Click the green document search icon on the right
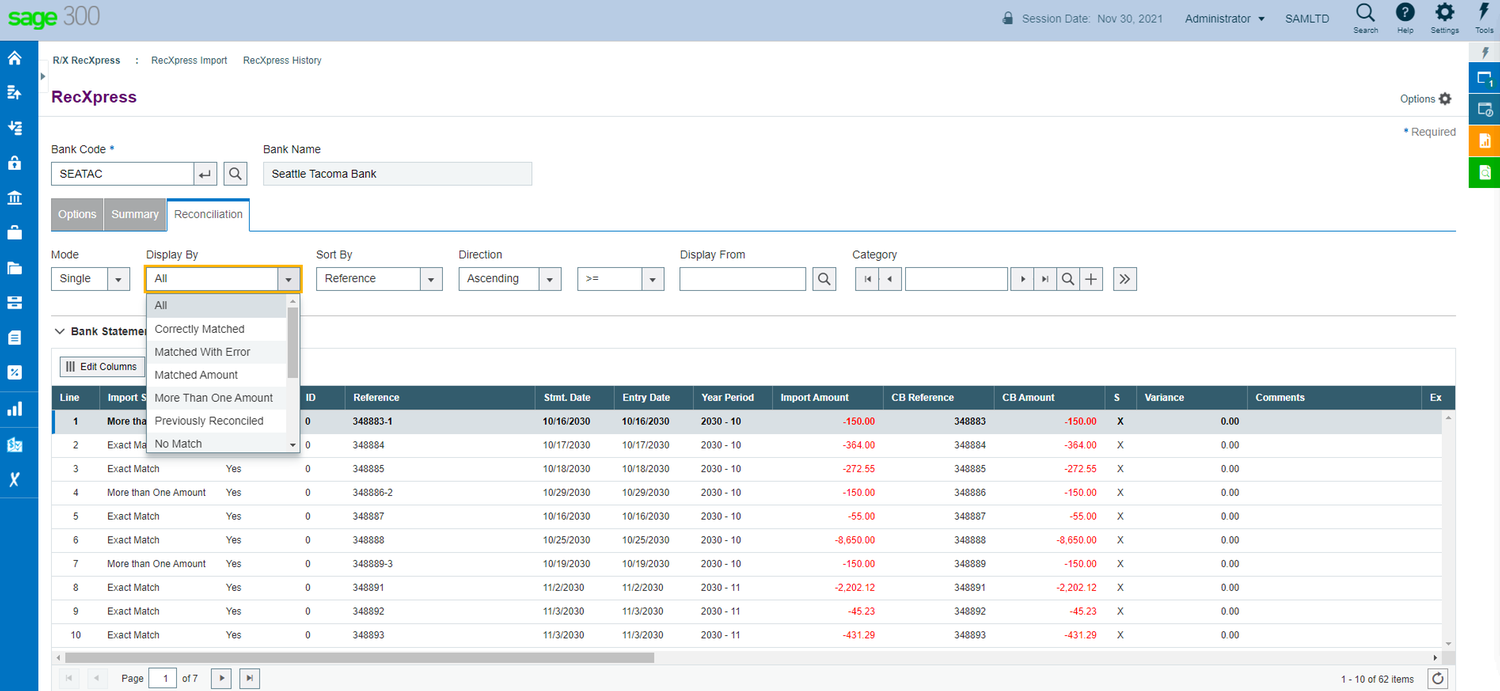This screenshot has width=1500, height=691. pyautogui.click(x=1484, y=172)
